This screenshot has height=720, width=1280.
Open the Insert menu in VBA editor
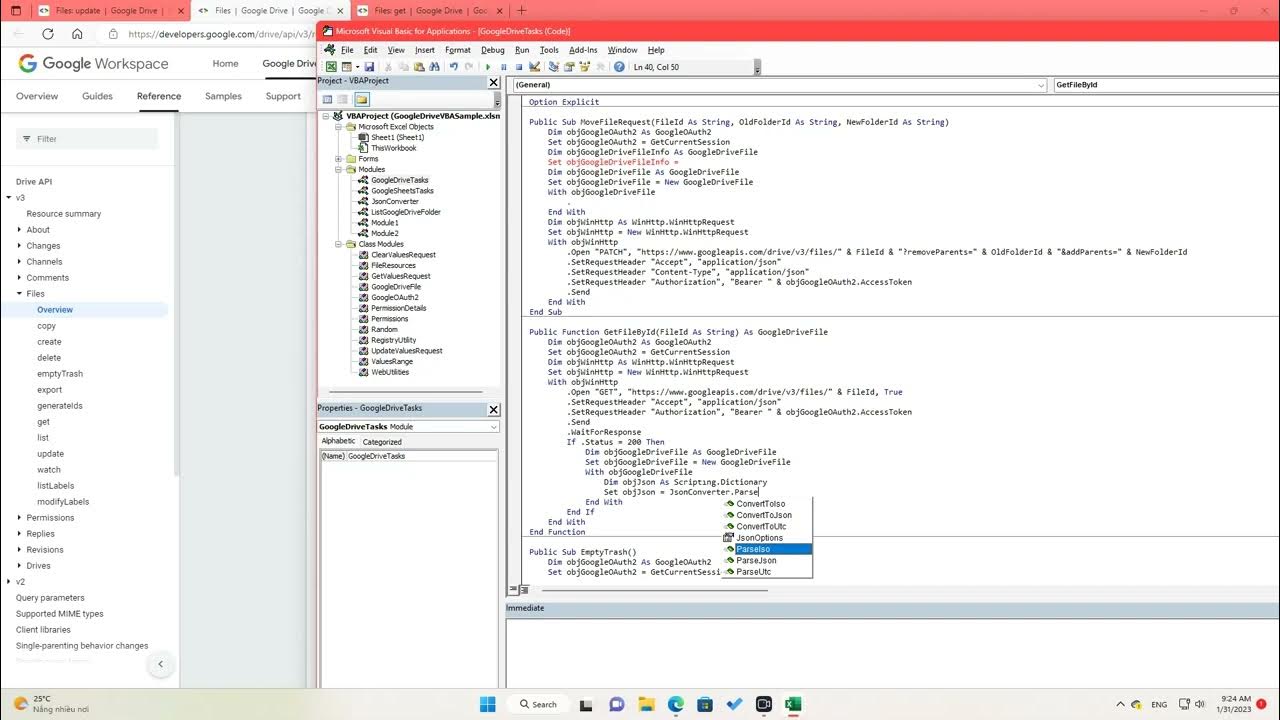pos(425,50)
